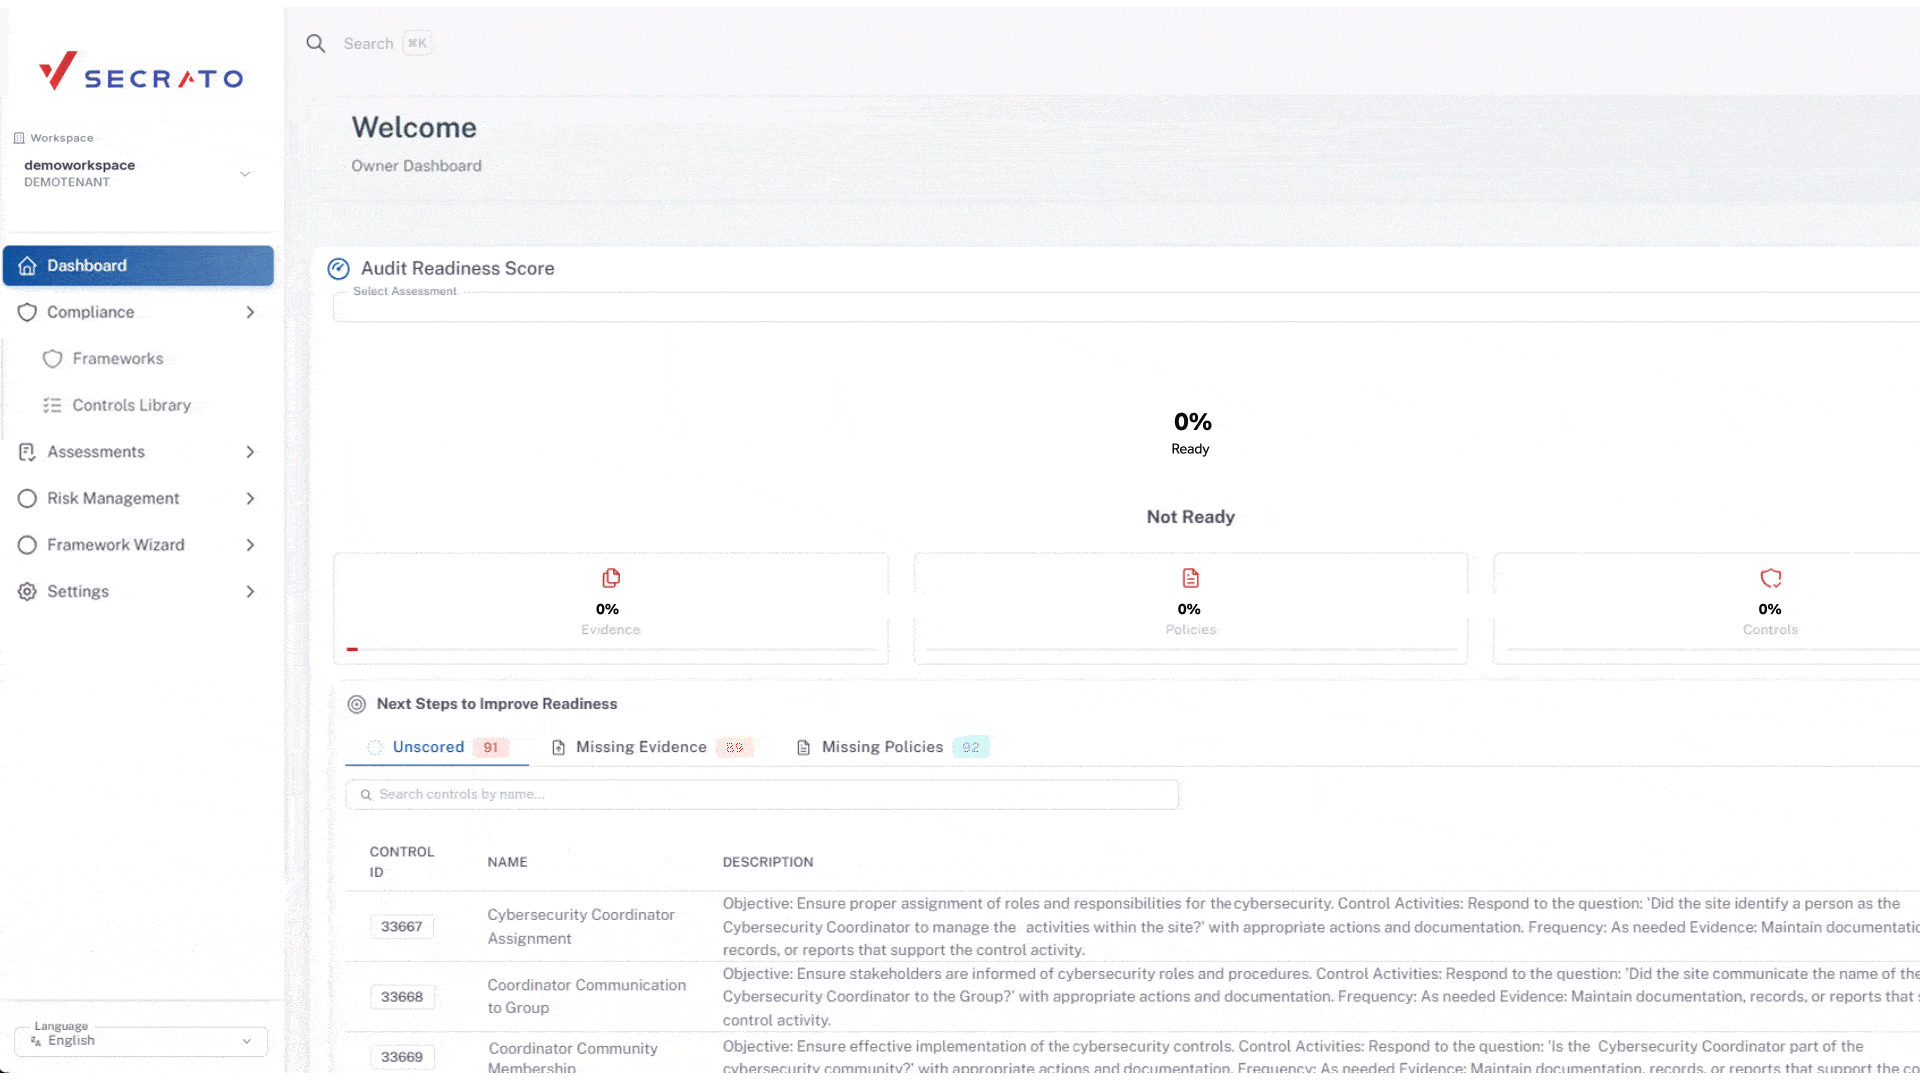Switch to the Missing Evidence tab
The height and width of the screenshot is (1080, 1920).
coord(641,747)
